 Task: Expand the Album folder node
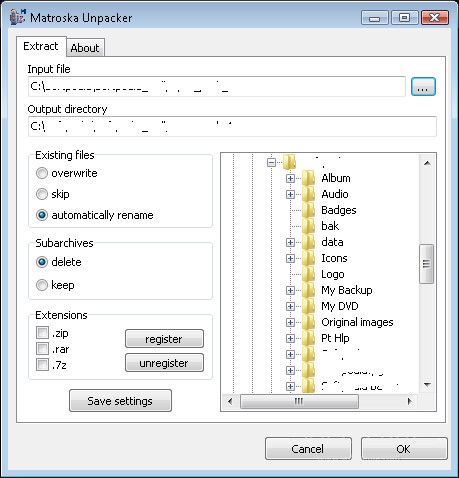point(290,178)
